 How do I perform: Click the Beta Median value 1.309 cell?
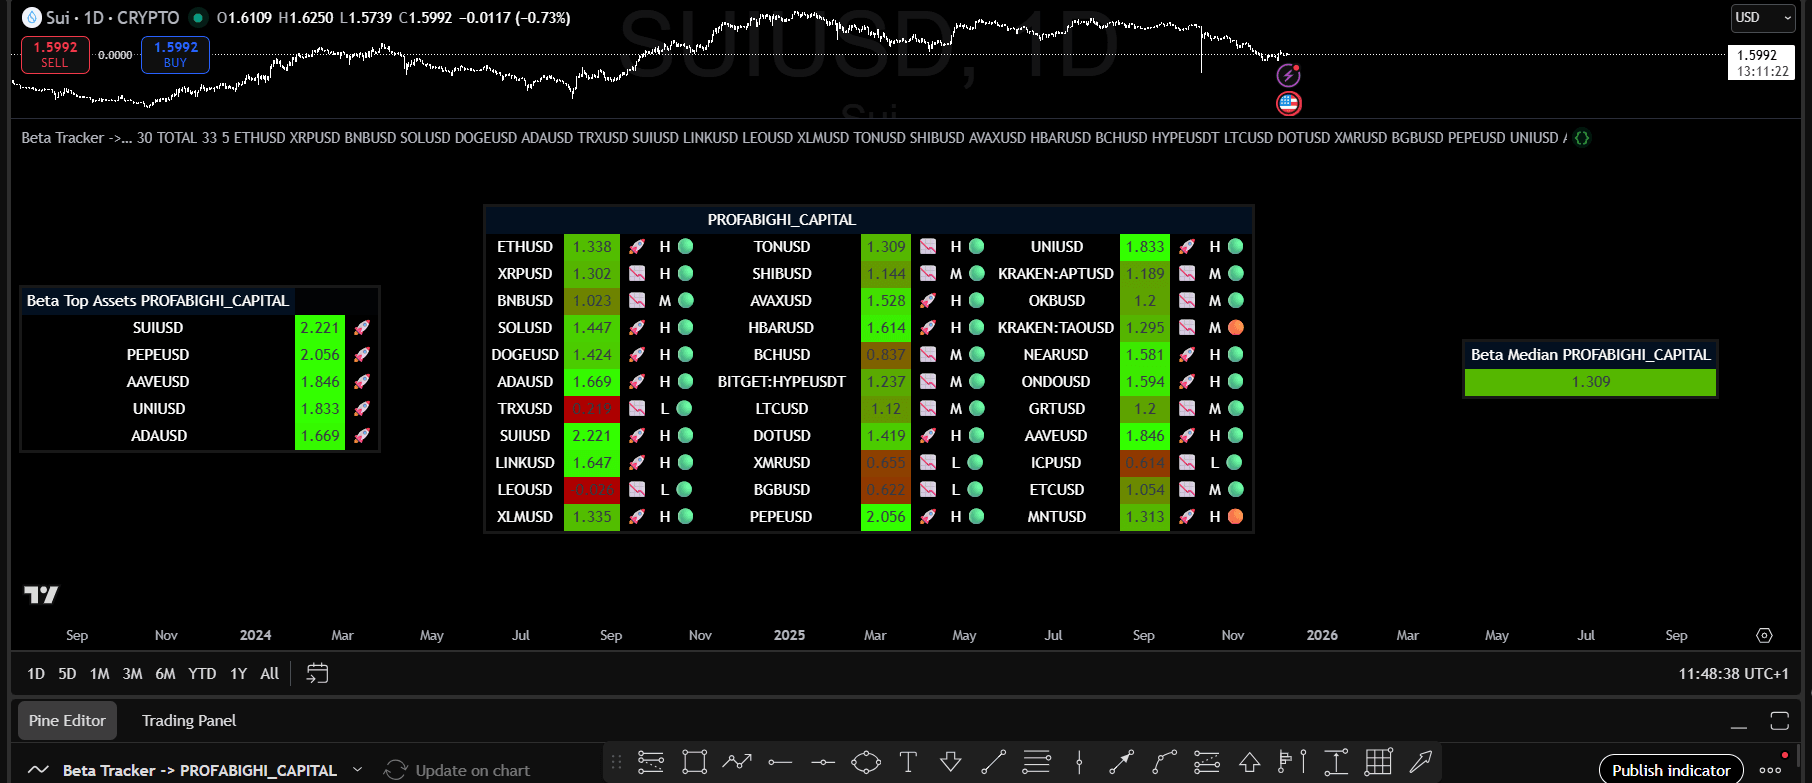[1590, 382]
